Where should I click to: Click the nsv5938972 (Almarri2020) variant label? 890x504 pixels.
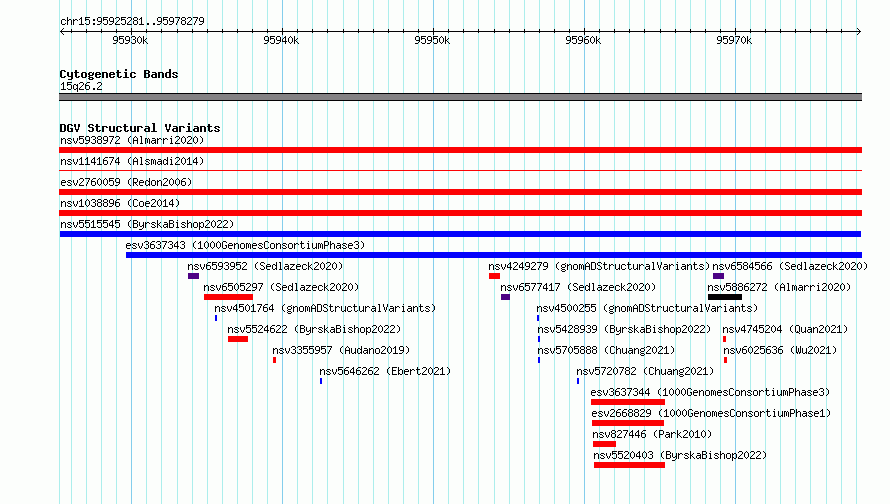132,140
